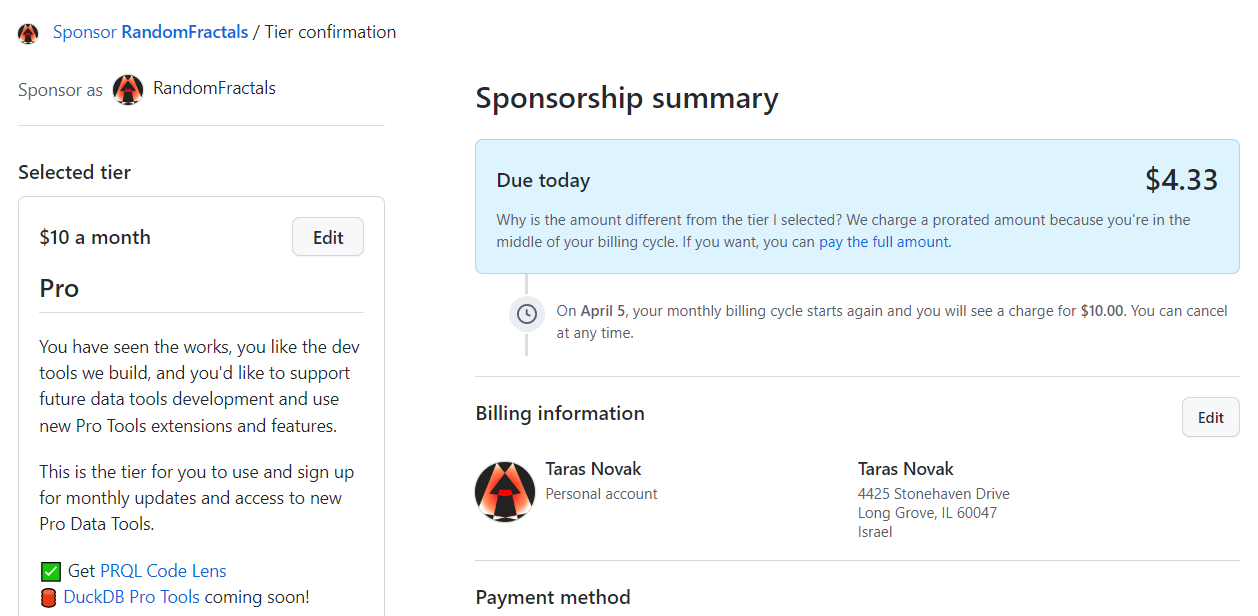Click the green checkmark before PRQL Code Lens
Viewport: 1258px width, 616px height.
(x=51, y=572)
